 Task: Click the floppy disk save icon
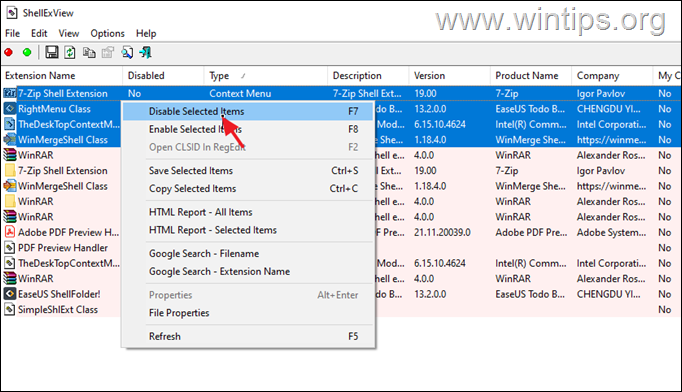point(52,53)
